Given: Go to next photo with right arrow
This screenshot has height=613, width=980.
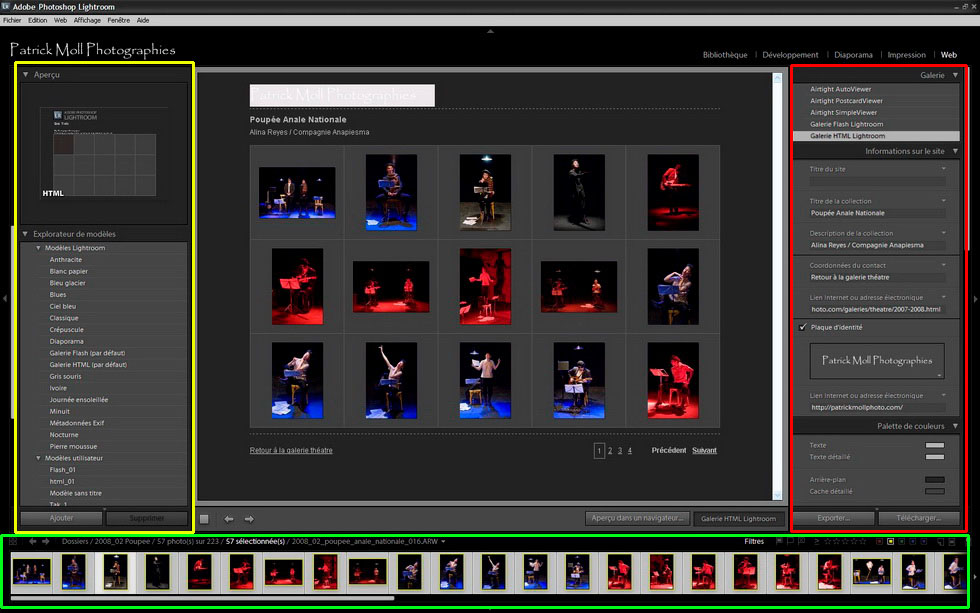Looking at the screenshot, I should coord(249,519).
